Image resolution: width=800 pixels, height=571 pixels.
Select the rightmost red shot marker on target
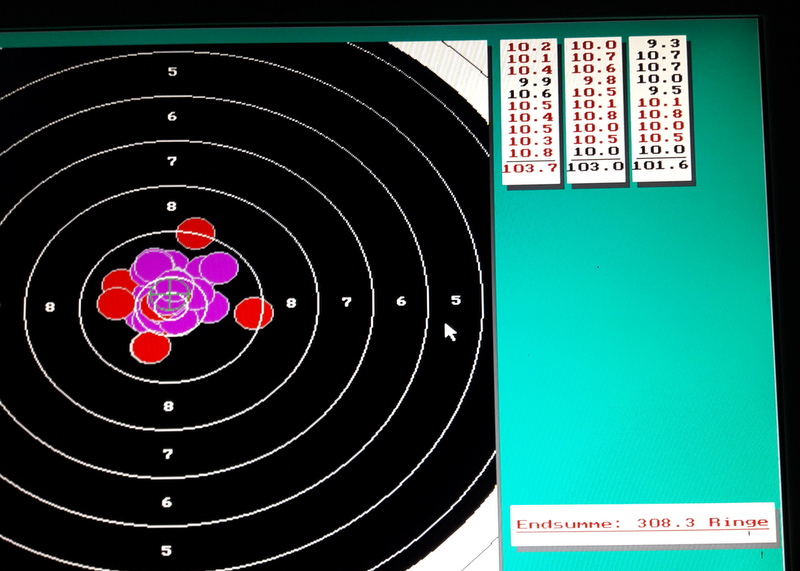click(254, 313)
